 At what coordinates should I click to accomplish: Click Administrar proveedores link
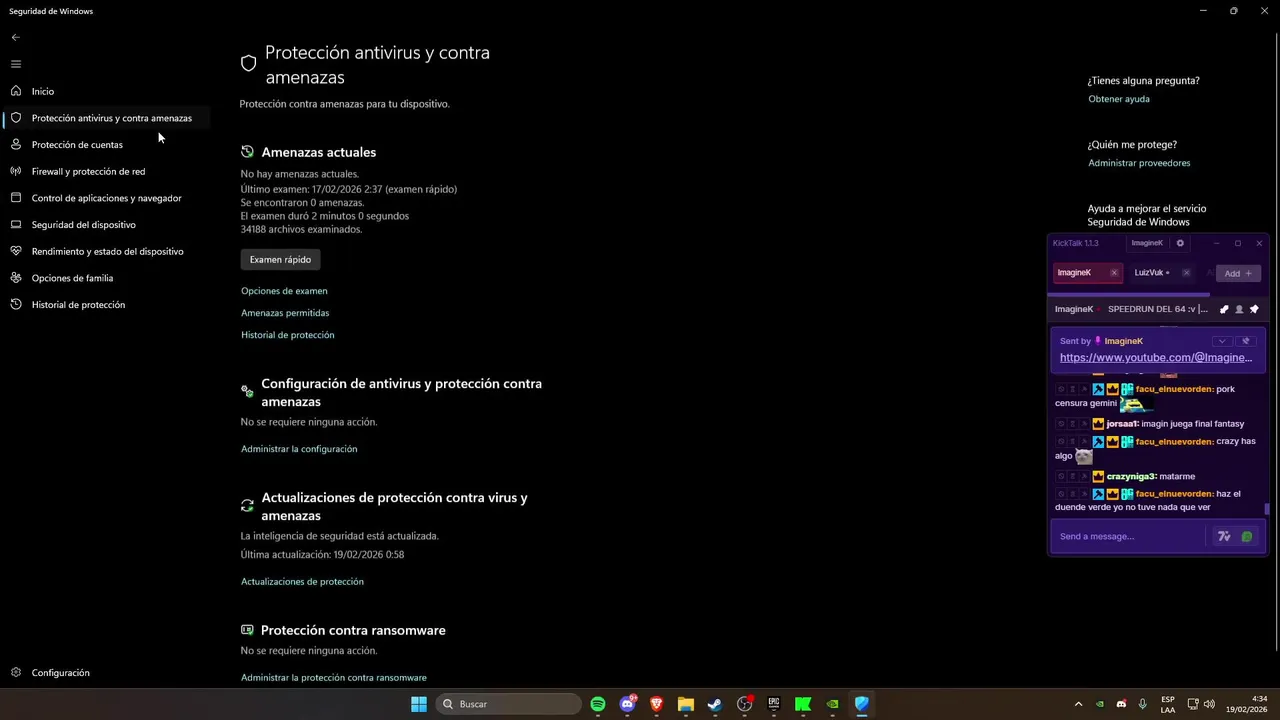1139,163
